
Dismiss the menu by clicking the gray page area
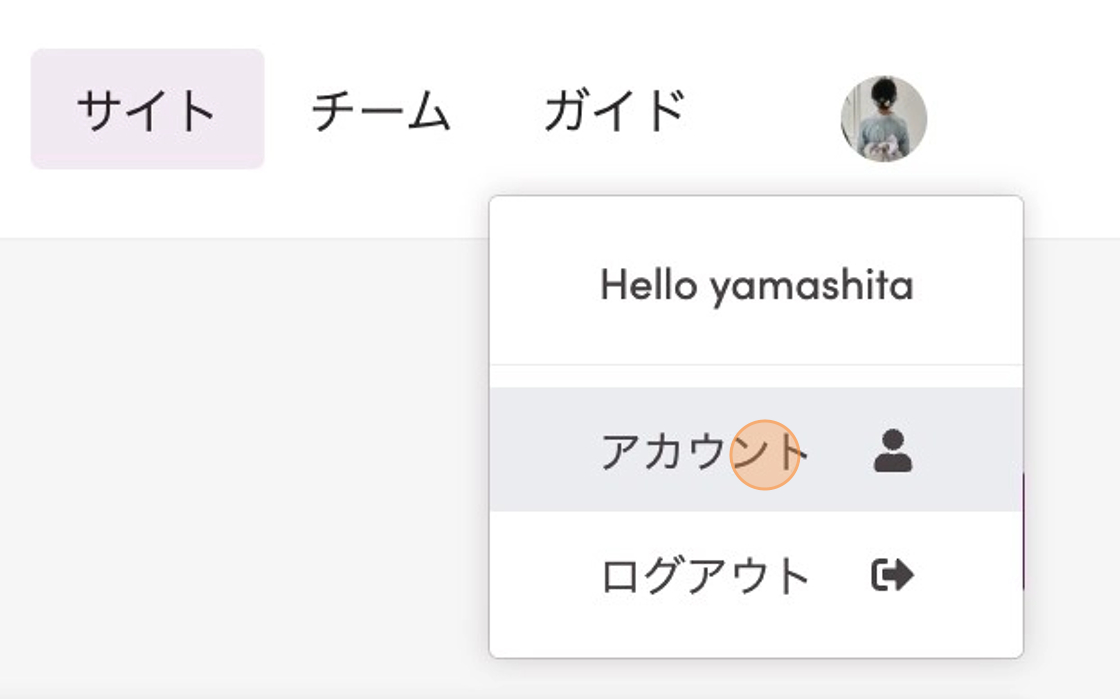coord(240,450)
